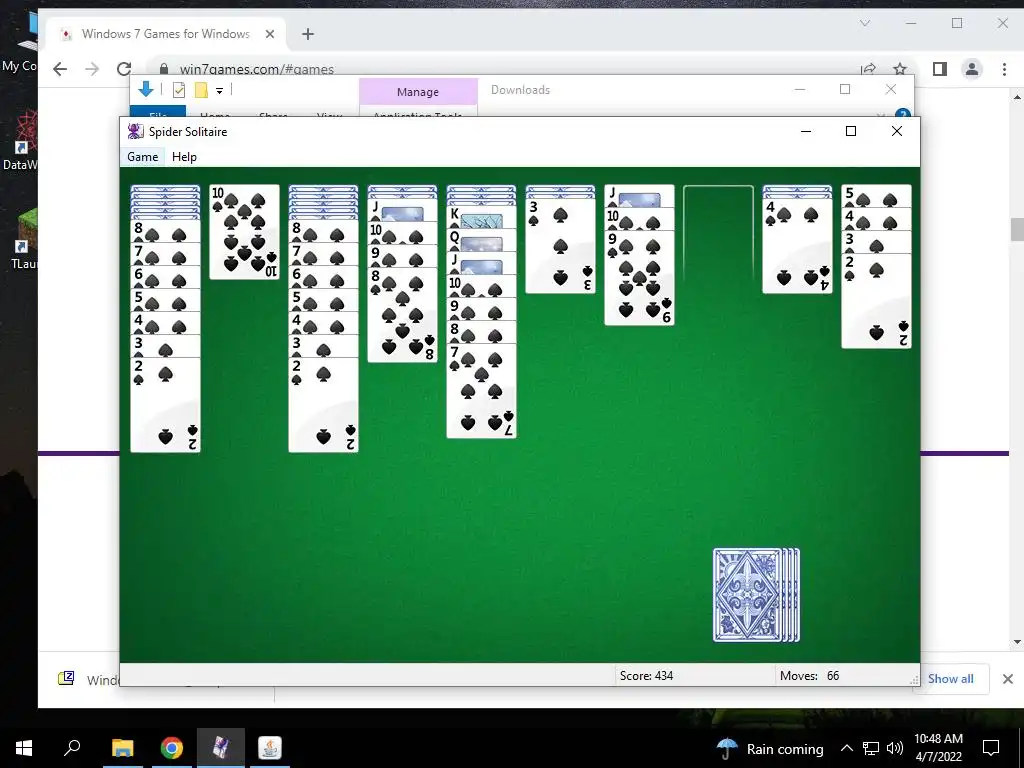
Task: Click the Chrome forward arrow
Action: coord(92,69)
